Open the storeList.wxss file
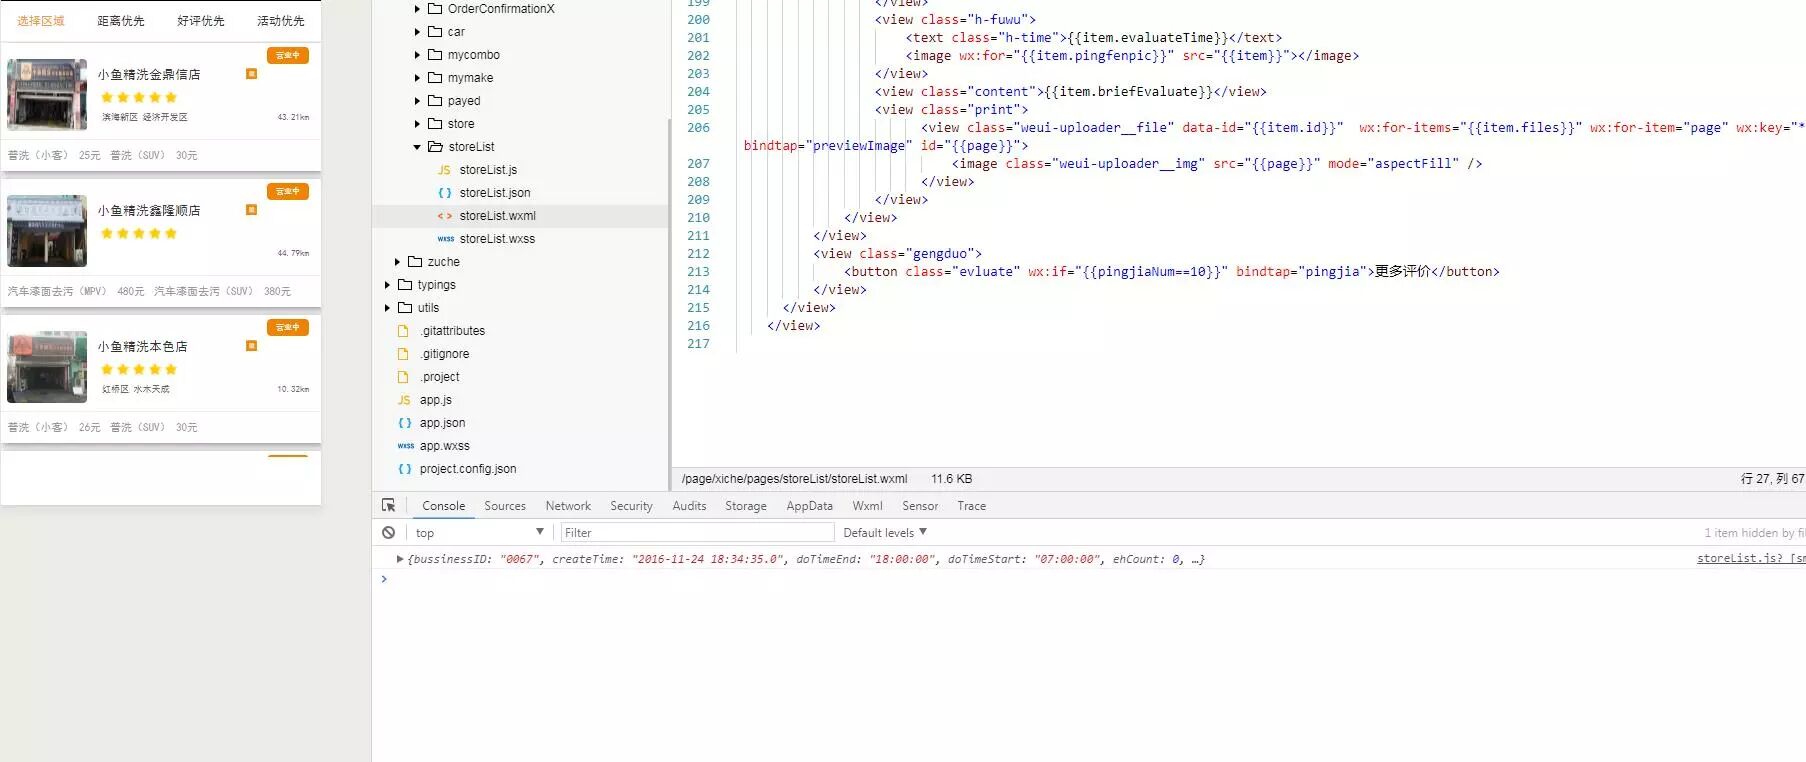The width and height of the screenshot is (1806, 762). point(497,239)
